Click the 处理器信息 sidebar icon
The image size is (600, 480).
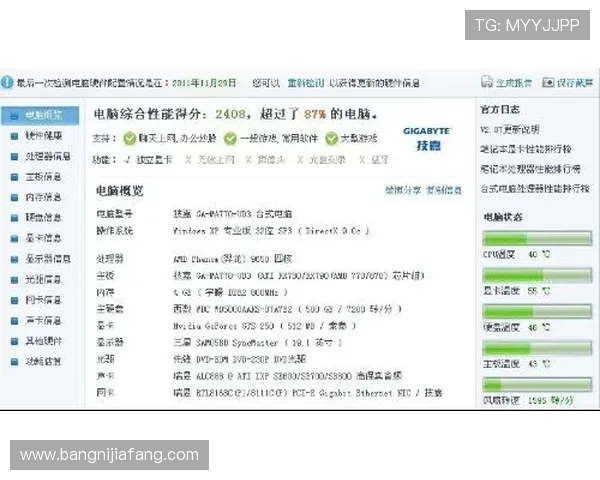(x=15, y=157)
